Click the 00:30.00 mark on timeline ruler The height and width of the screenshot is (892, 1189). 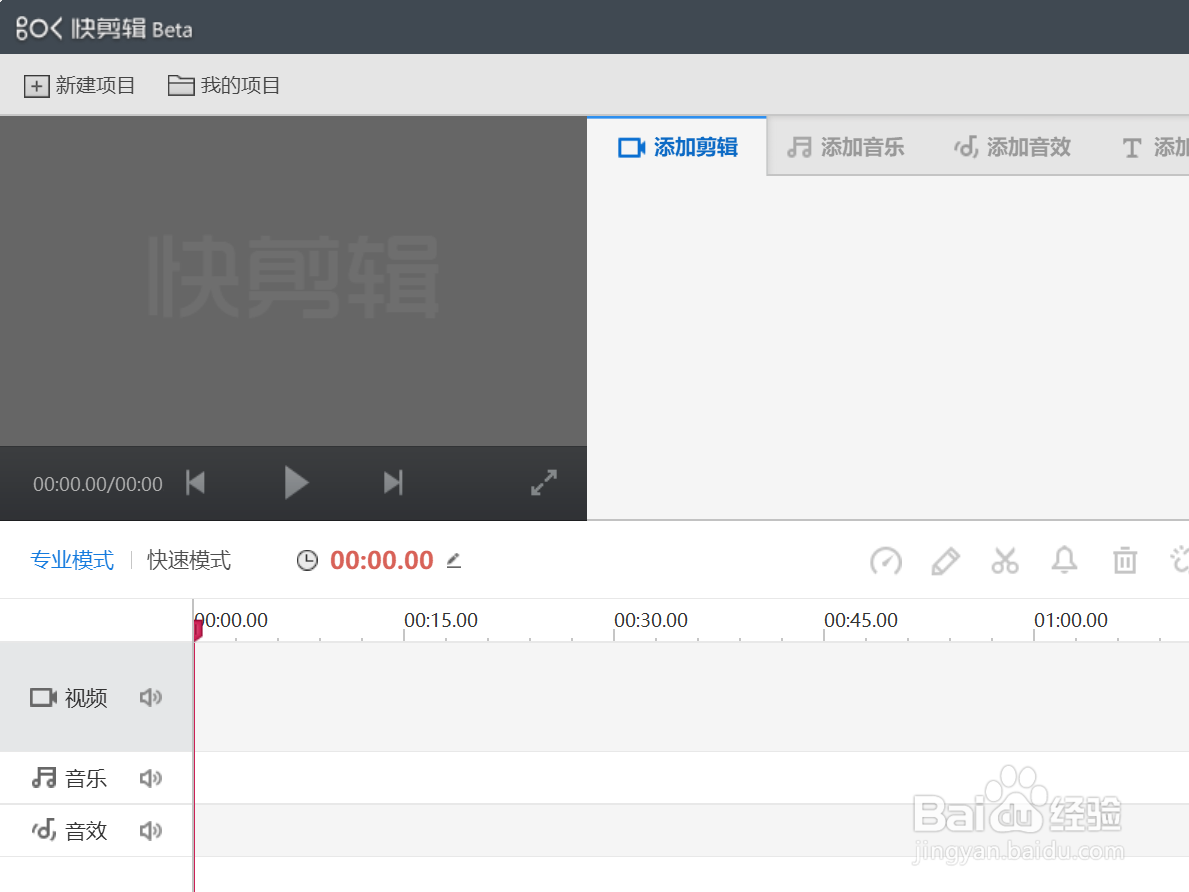651,620
